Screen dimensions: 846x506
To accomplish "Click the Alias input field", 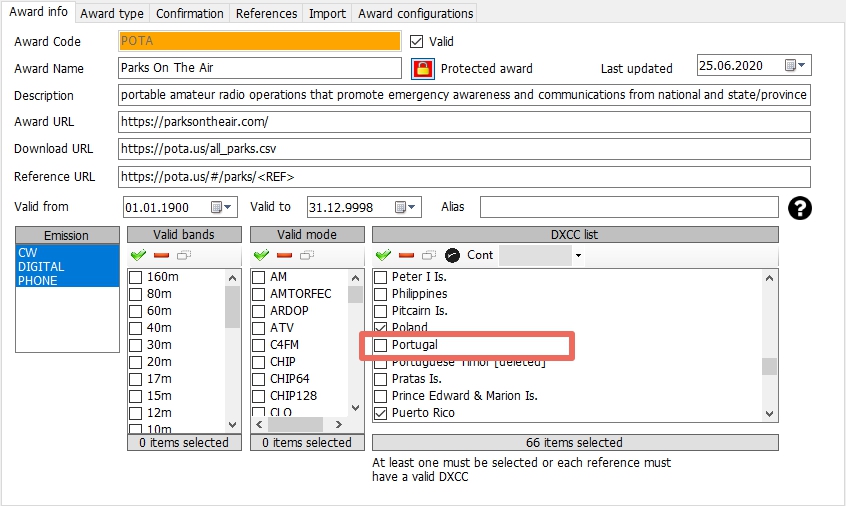I will 629,207.
